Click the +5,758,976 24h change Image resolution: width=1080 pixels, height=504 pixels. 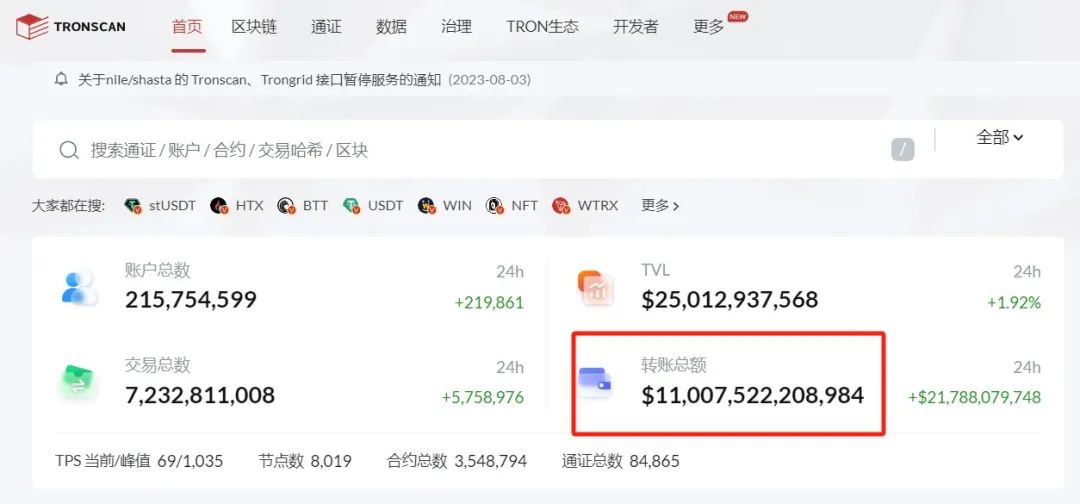(483, 397)
